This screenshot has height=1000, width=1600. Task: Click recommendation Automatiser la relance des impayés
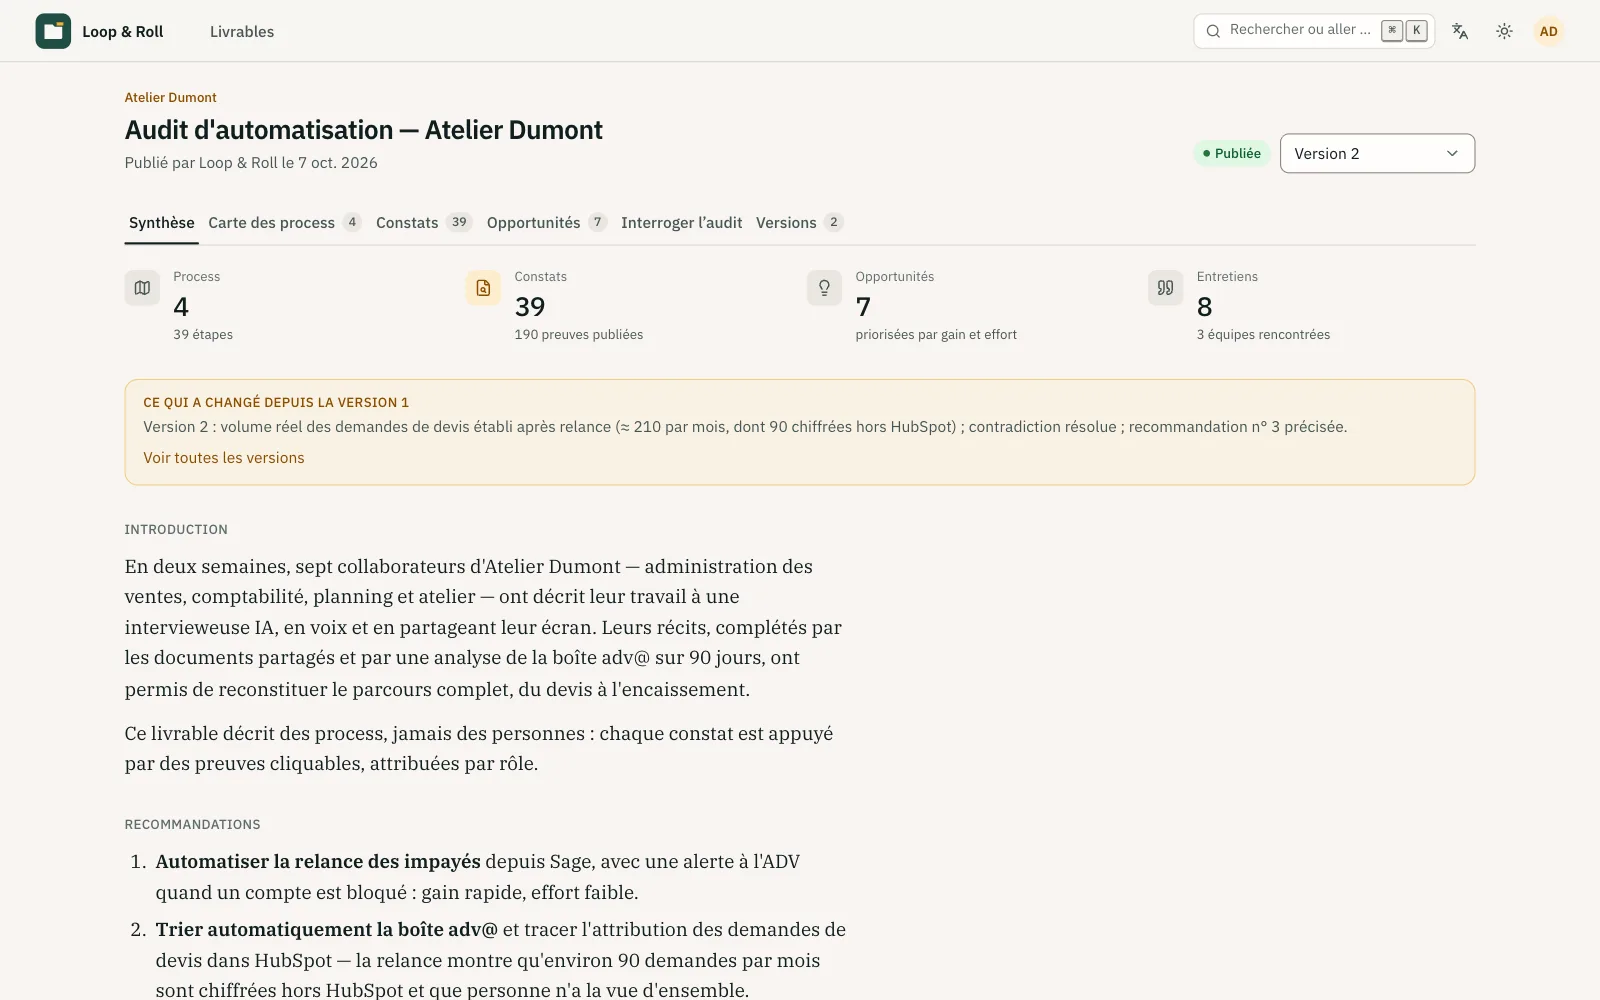tap(318, 862)
